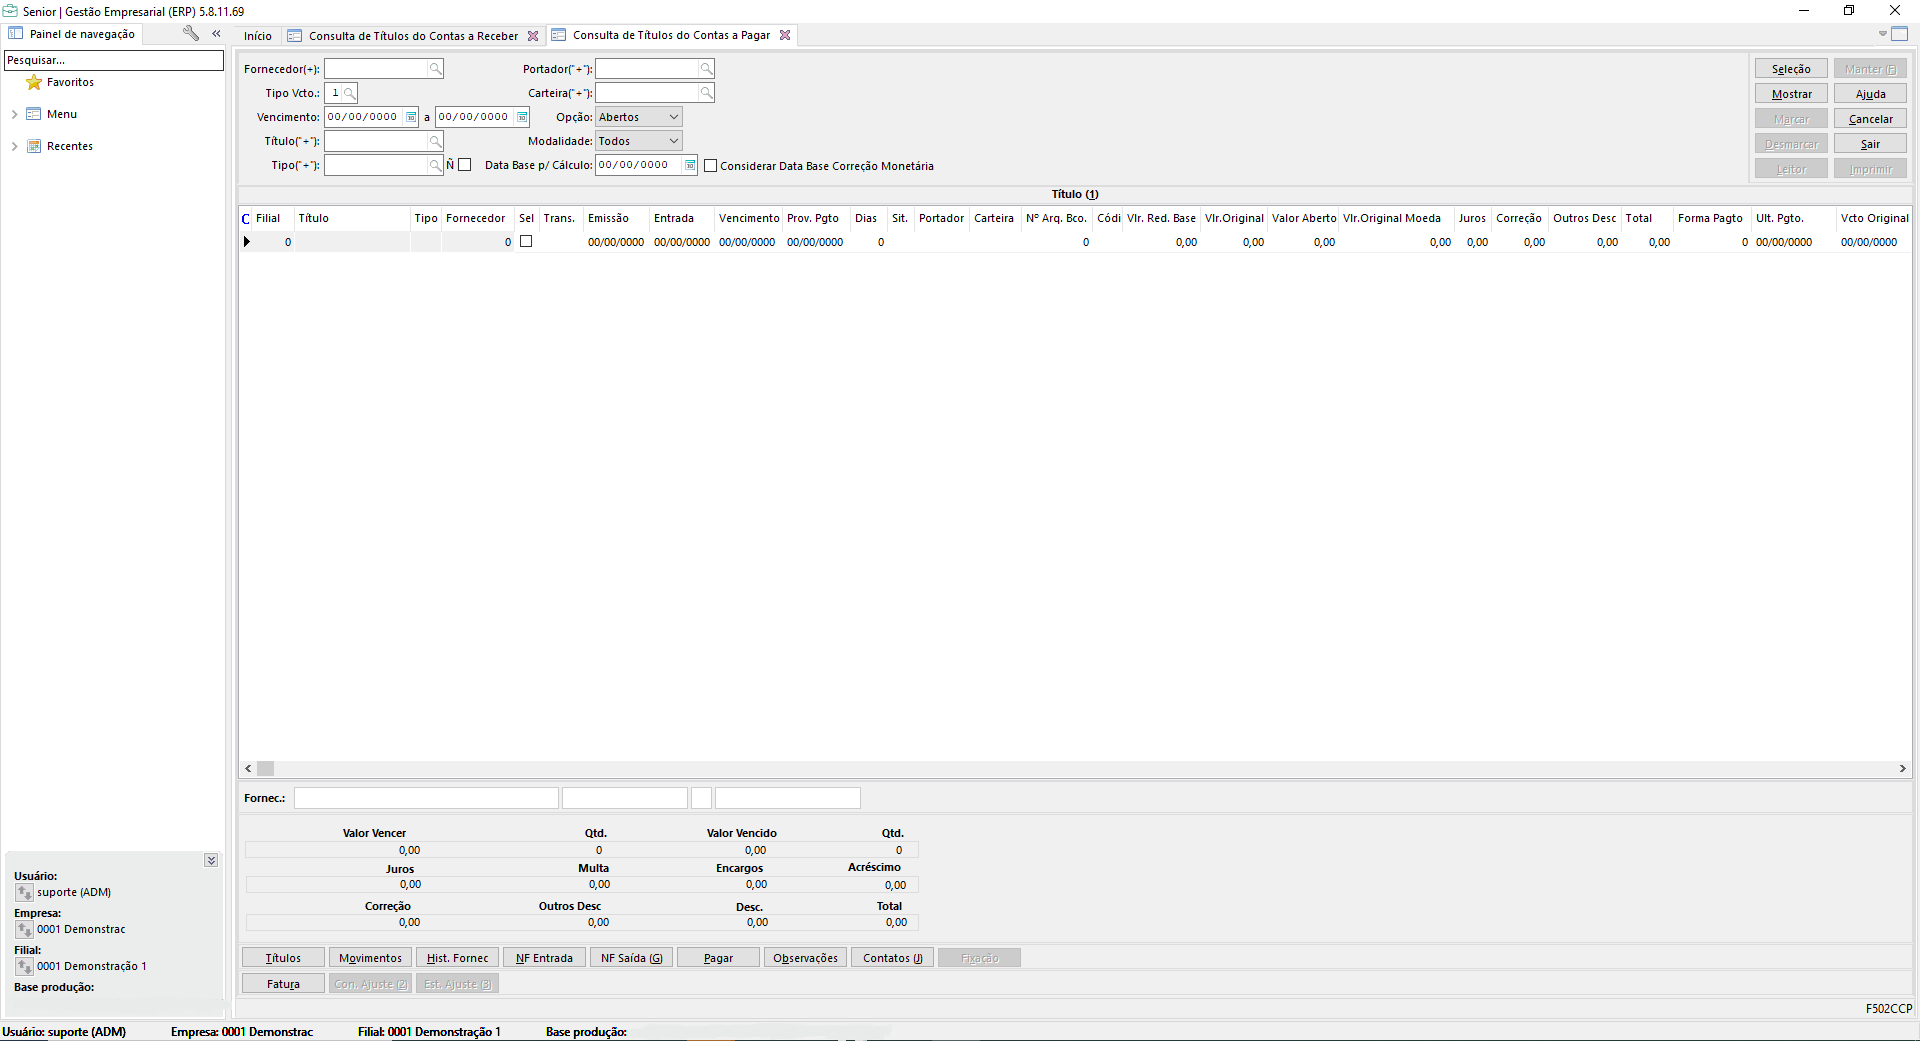Toggle the Ñ checkbox beside Tipo
The height and width of the screenshot is (1041, 1920).
click(464, 165)
